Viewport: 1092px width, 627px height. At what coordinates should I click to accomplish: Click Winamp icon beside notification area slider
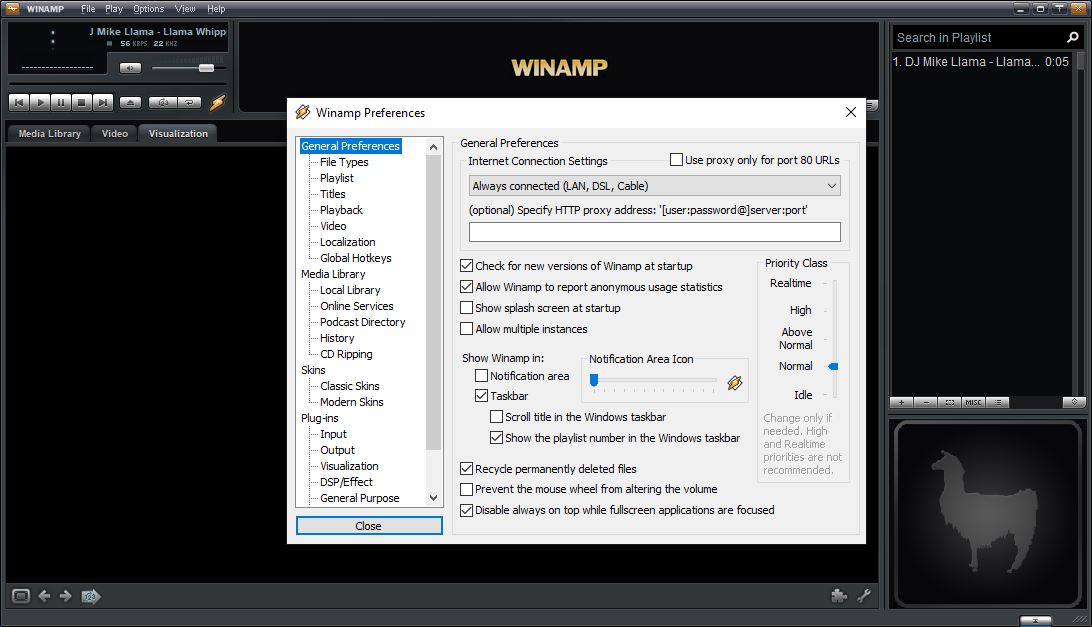(735, 382)
